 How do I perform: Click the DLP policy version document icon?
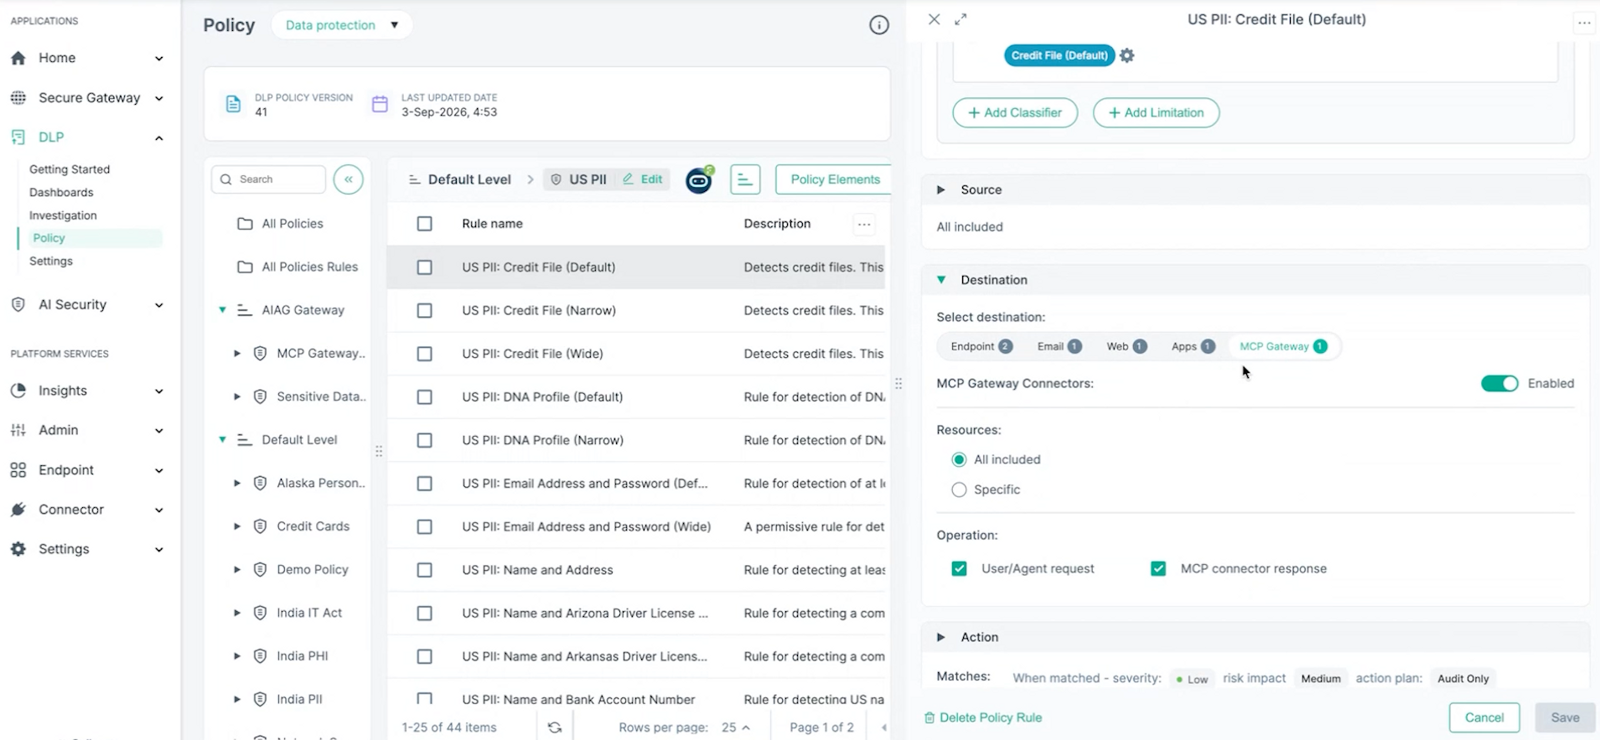(x=233, y=104)
